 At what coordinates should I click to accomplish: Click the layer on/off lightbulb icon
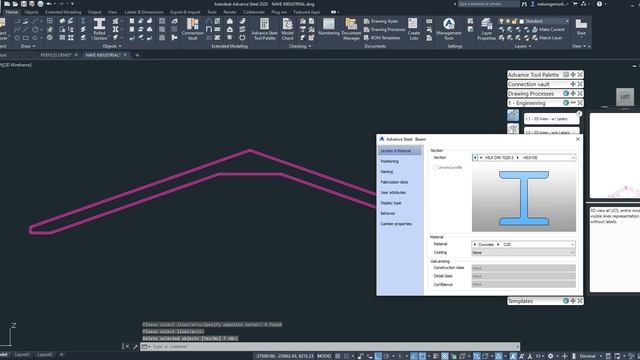[502, 21]
